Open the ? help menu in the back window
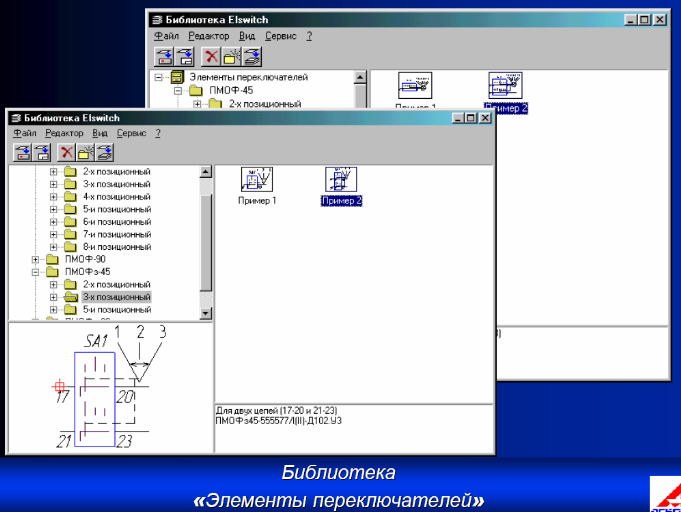Image resolution: width=681 pixels, height=512 pixels. coord(309,36)
